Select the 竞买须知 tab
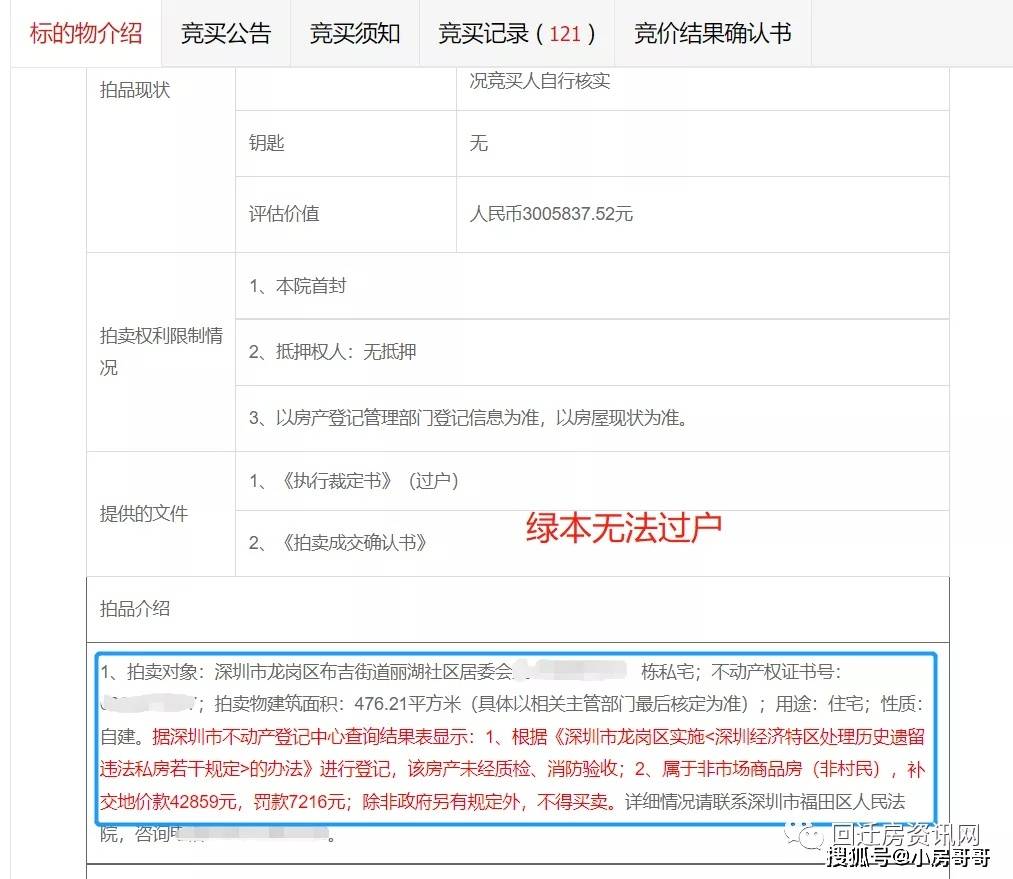 pos(354,33)
